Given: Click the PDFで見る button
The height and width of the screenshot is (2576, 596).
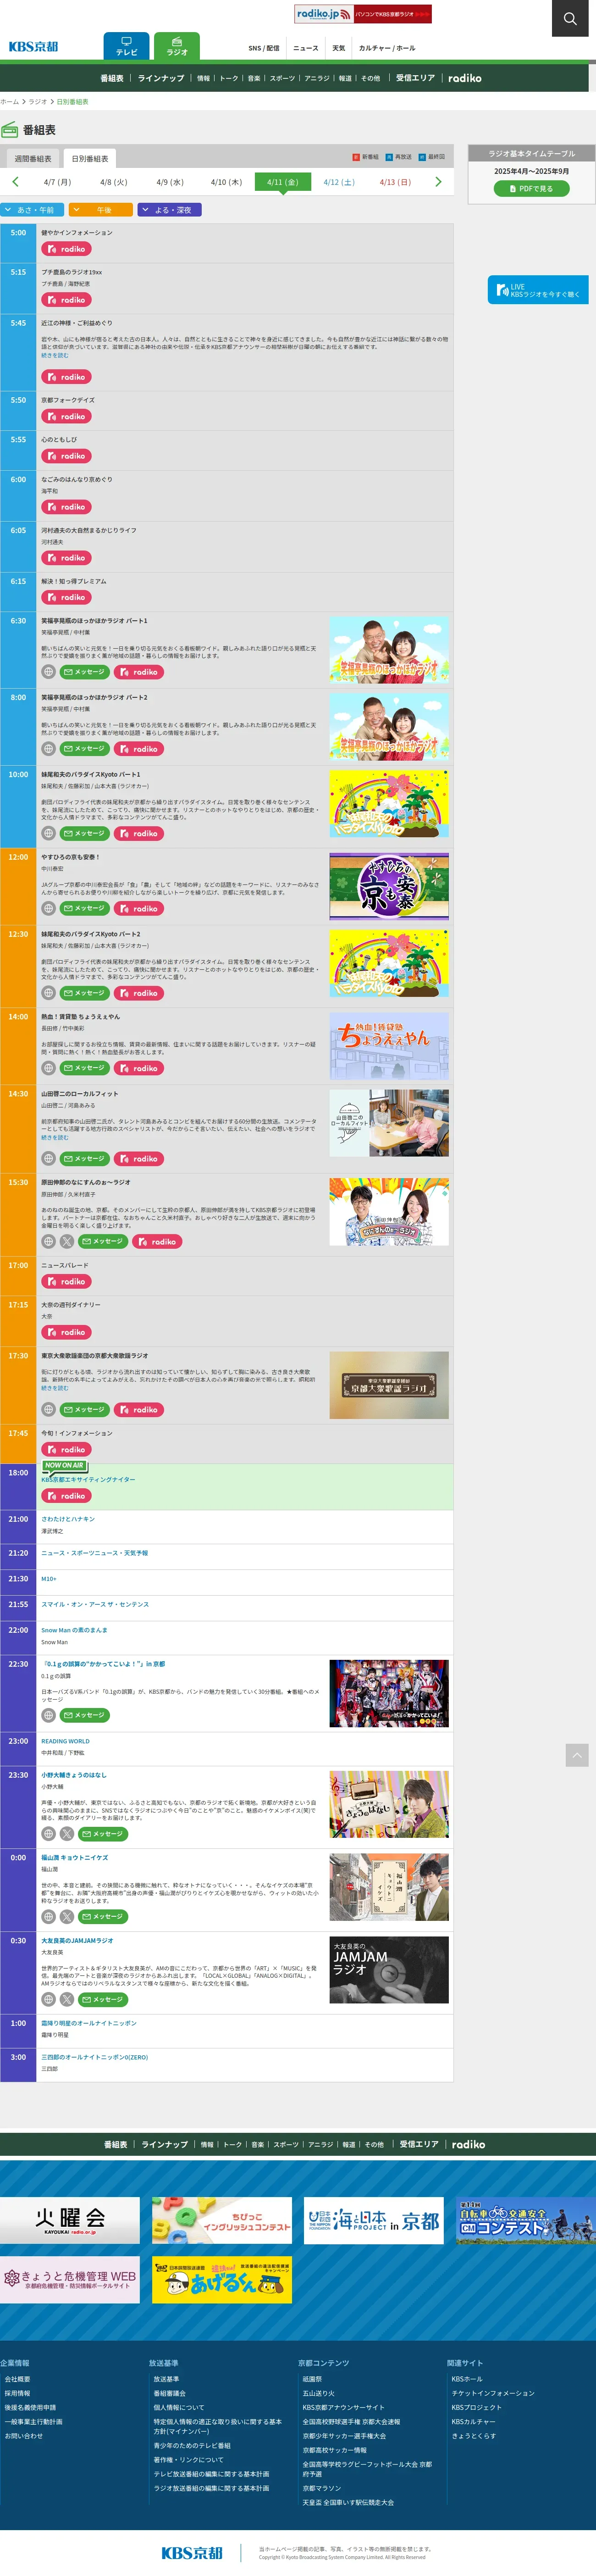Looking at the screenshot, I should [x=532, y=188].
